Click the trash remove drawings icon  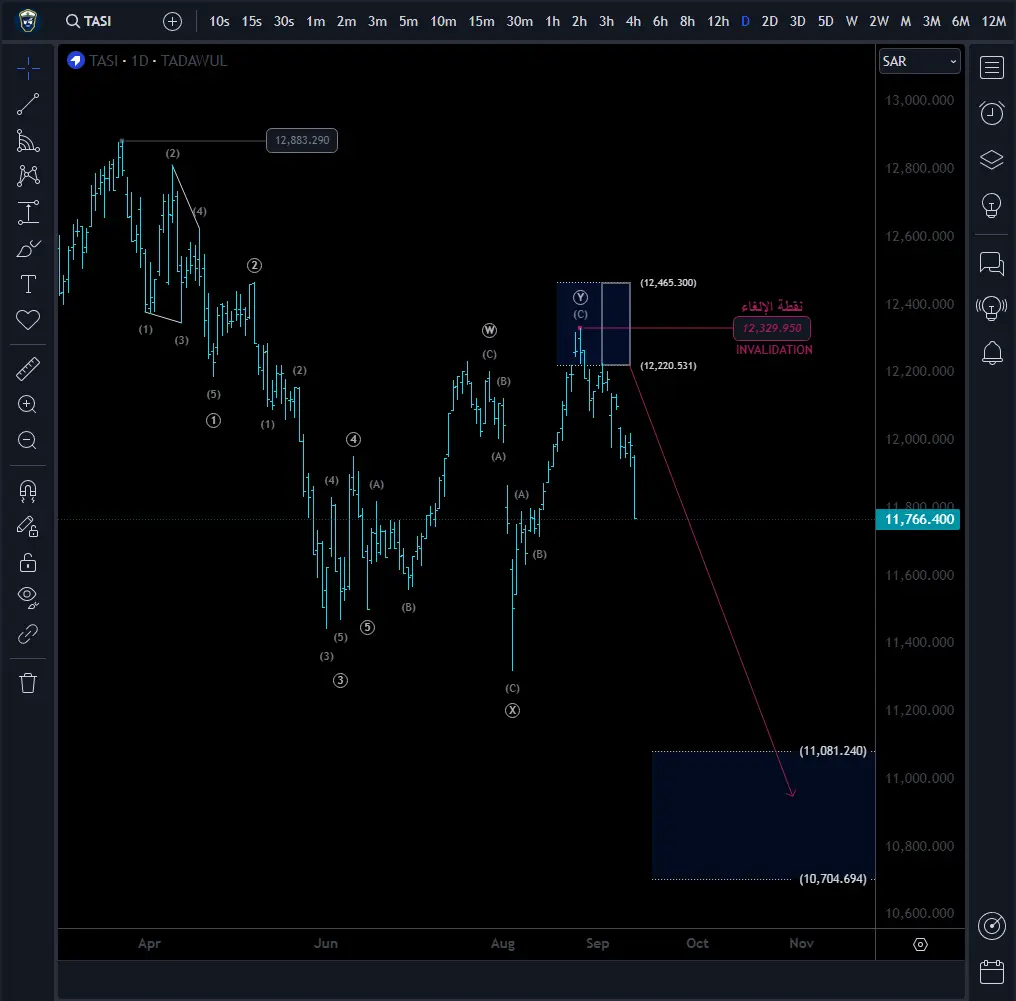(x=28, y=683)
